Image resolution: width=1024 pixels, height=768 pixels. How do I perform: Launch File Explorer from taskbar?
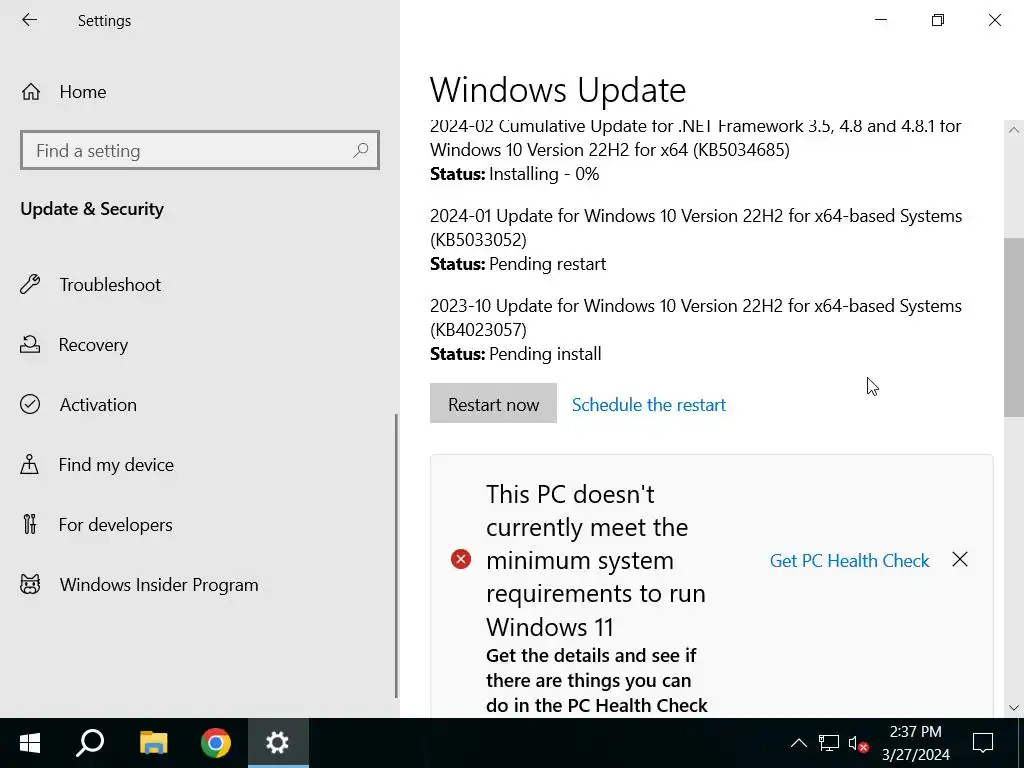pyautogui.click(x=153, y=743)
